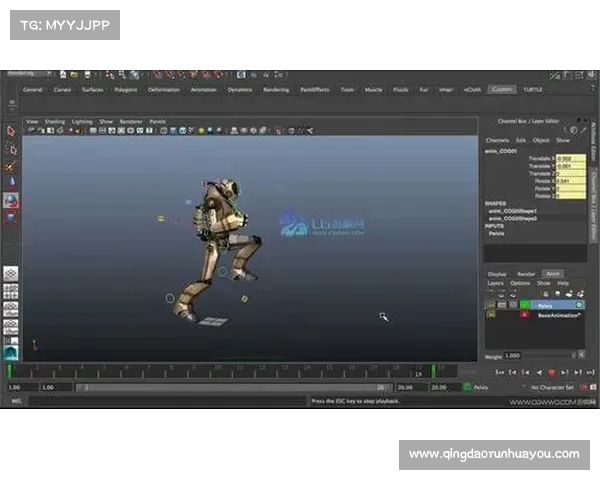Toggle lock on Pelvis anim layer
Screen dimensions: 600x480
(x=491, y=305)
